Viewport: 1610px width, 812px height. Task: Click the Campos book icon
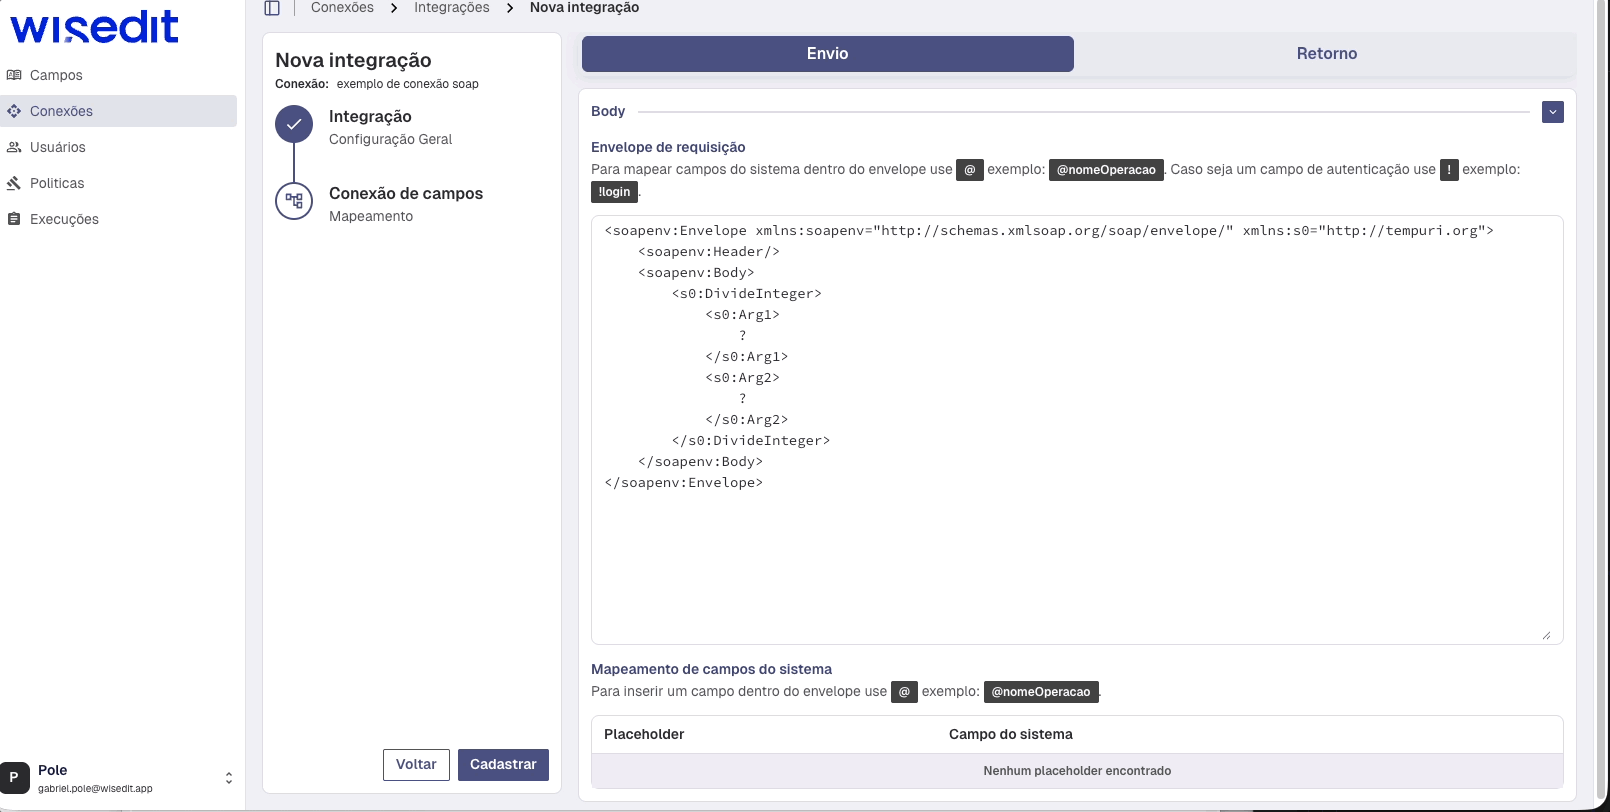click(14, 75)
